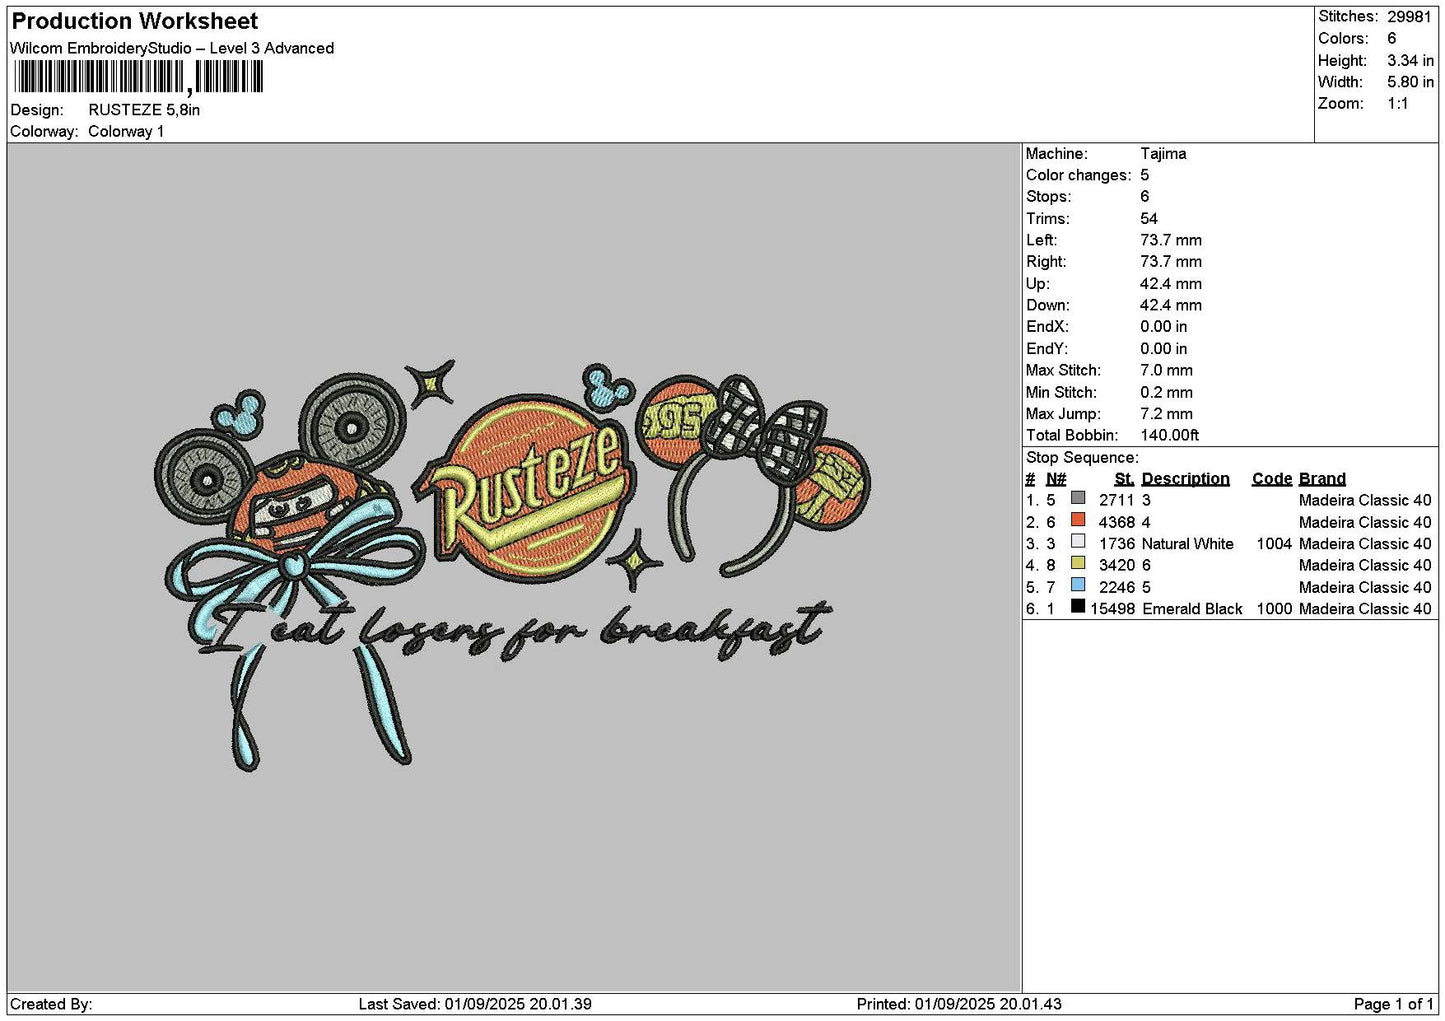Click the 'N#' column header
This screenshot has width=1445, height=1021.
[x=1056, y=479]
